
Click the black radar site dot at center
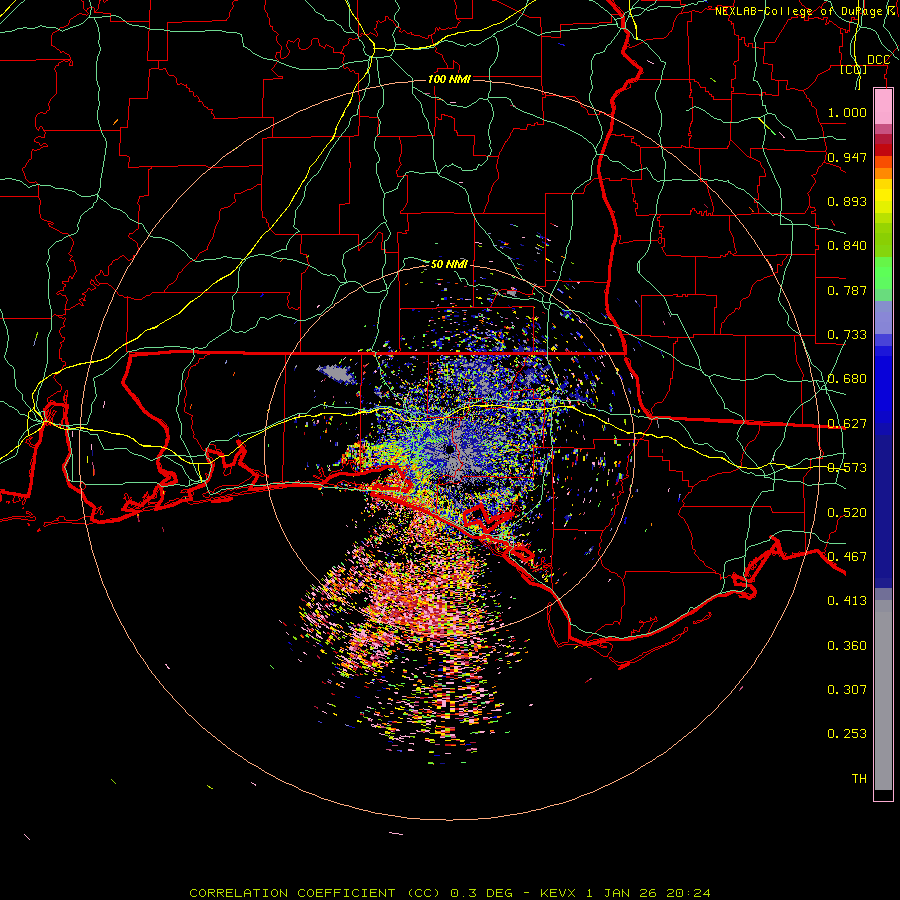pyautogui.click(x=449, y=449)
